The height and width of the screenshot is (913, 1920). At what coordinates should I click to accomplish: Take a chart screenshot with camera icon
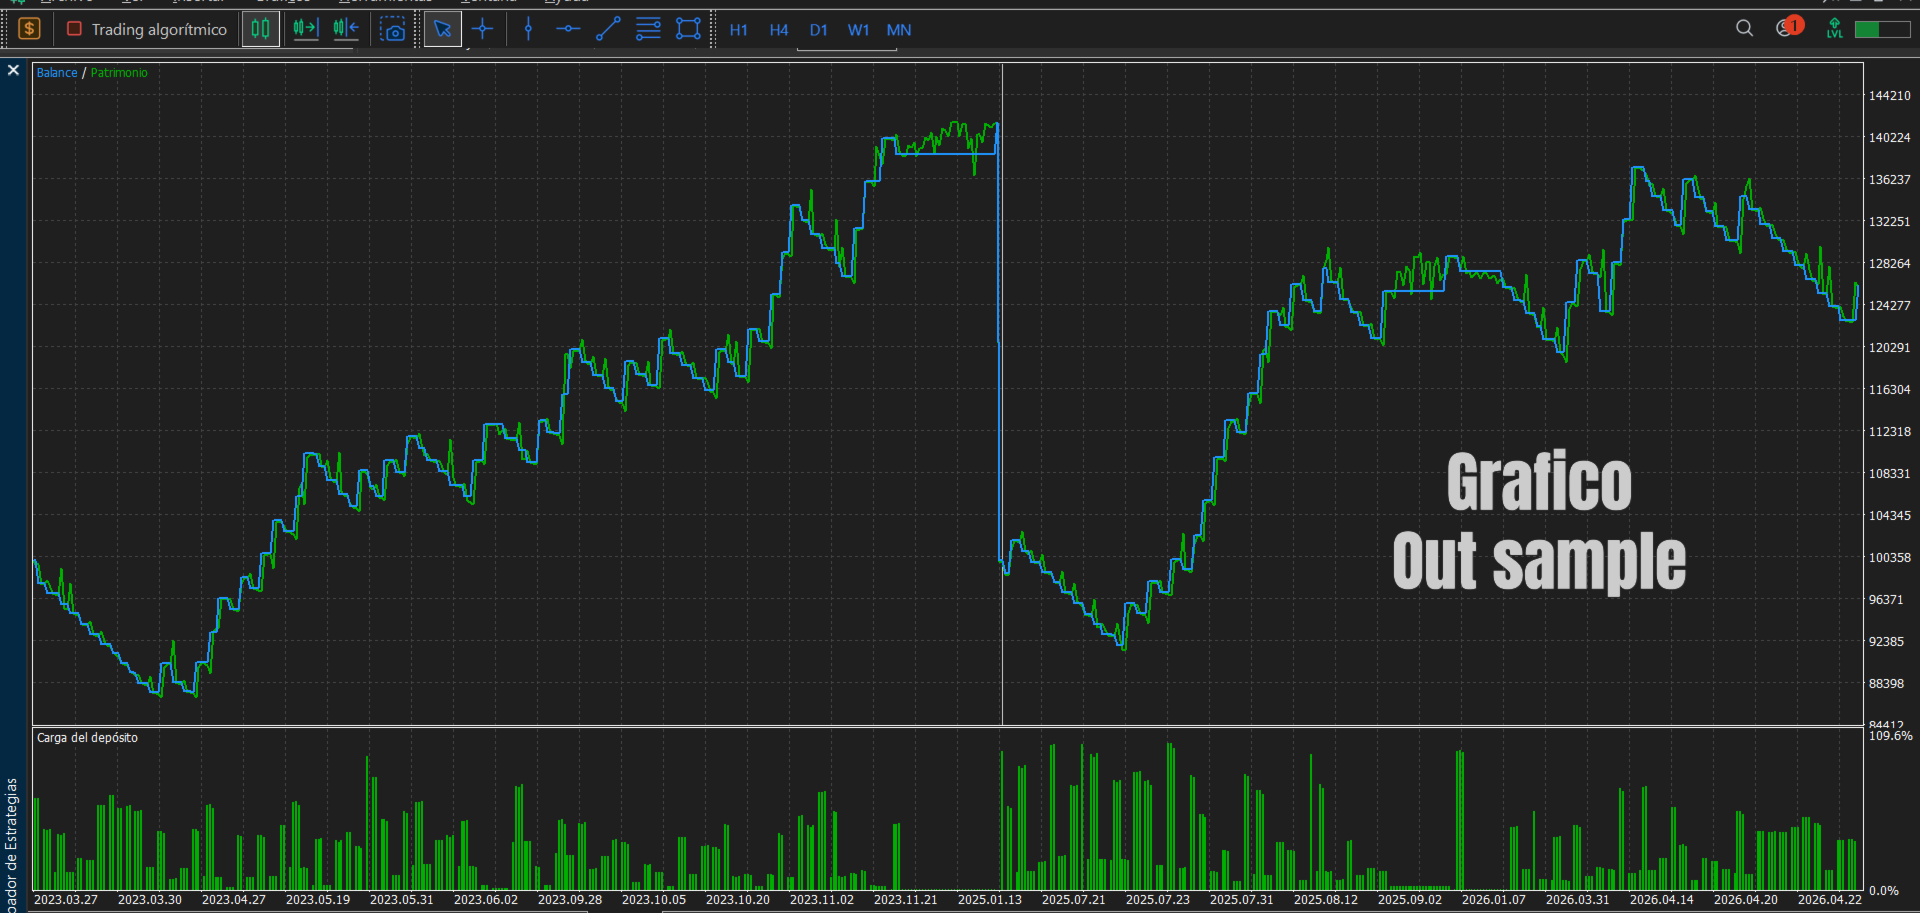tap(393, 30)
